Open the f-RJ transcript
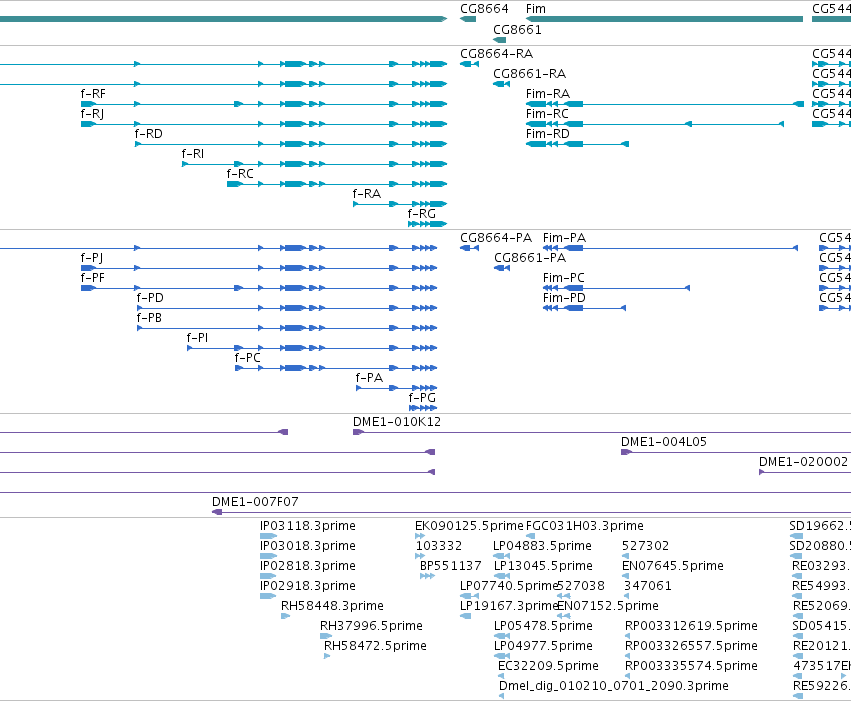 point(264,124)
